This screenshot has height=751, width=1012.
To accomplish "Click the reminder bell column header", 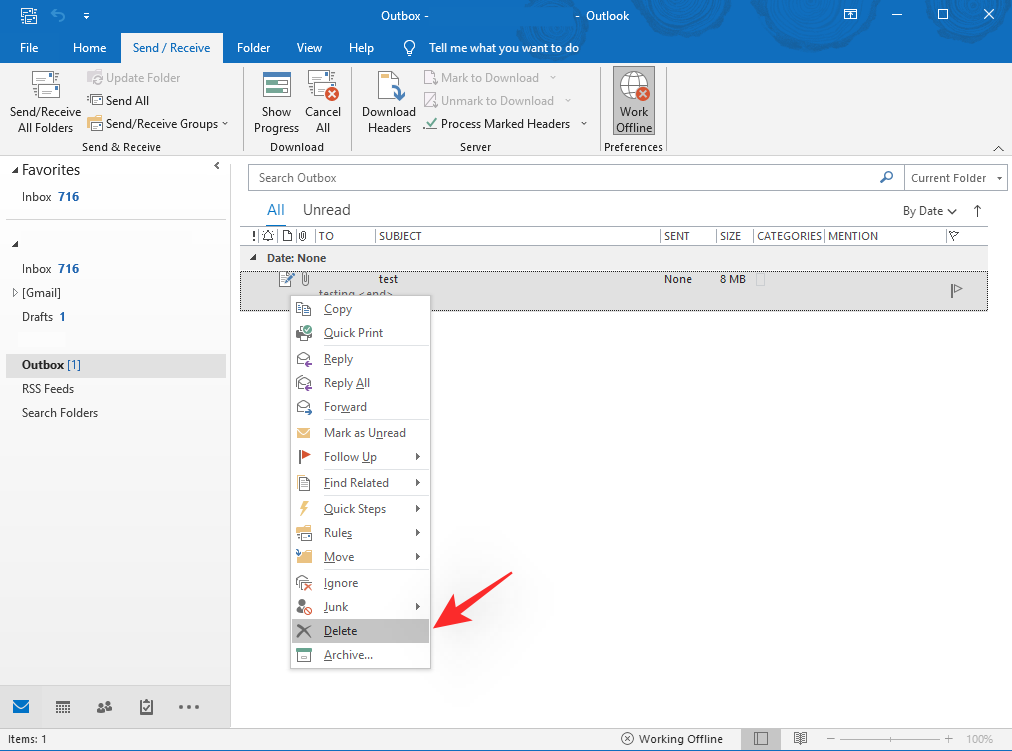I will point(268,236).
